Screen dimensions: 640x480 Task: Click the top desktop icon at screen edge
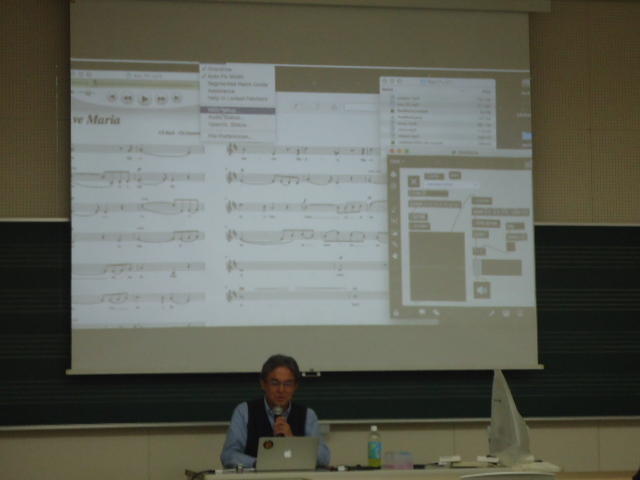click(526, 84)
